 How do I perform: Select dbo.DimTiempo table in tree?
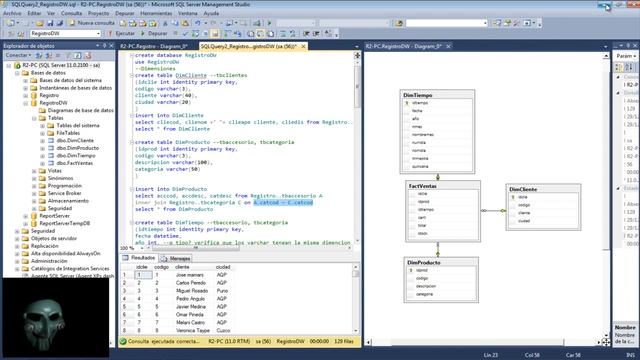76,156
